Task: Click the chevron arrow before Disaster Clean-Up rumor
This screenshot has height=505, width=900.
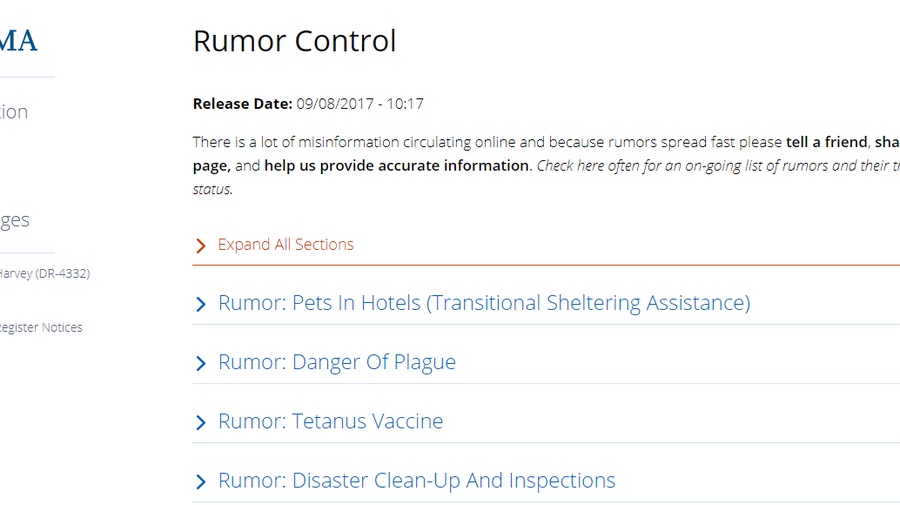Action: 200,481
